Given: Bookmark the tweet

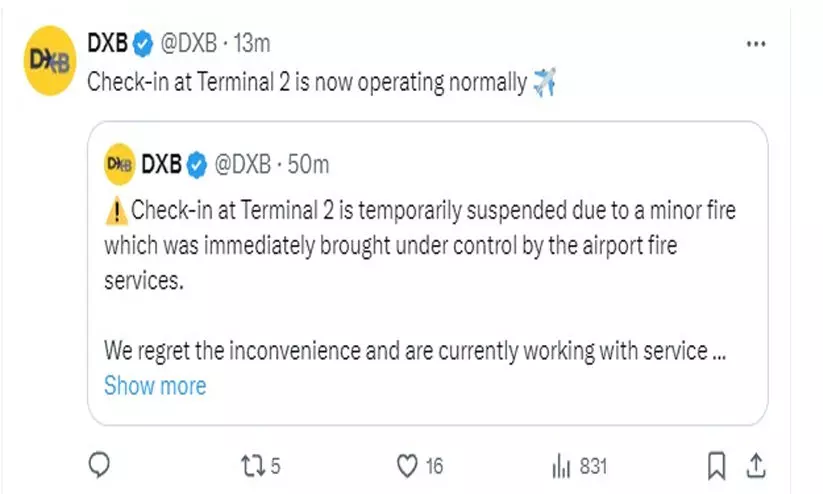Looking at the screenshot, I should coord(717,465).
